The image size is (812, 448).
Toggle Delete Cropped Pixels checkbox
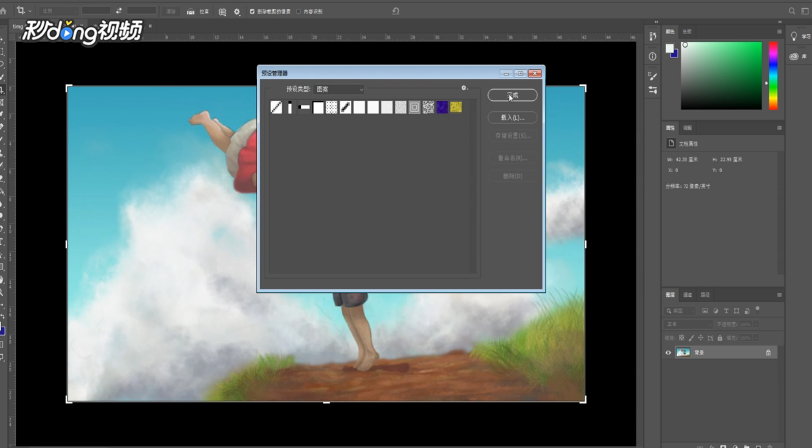[252, 11]
